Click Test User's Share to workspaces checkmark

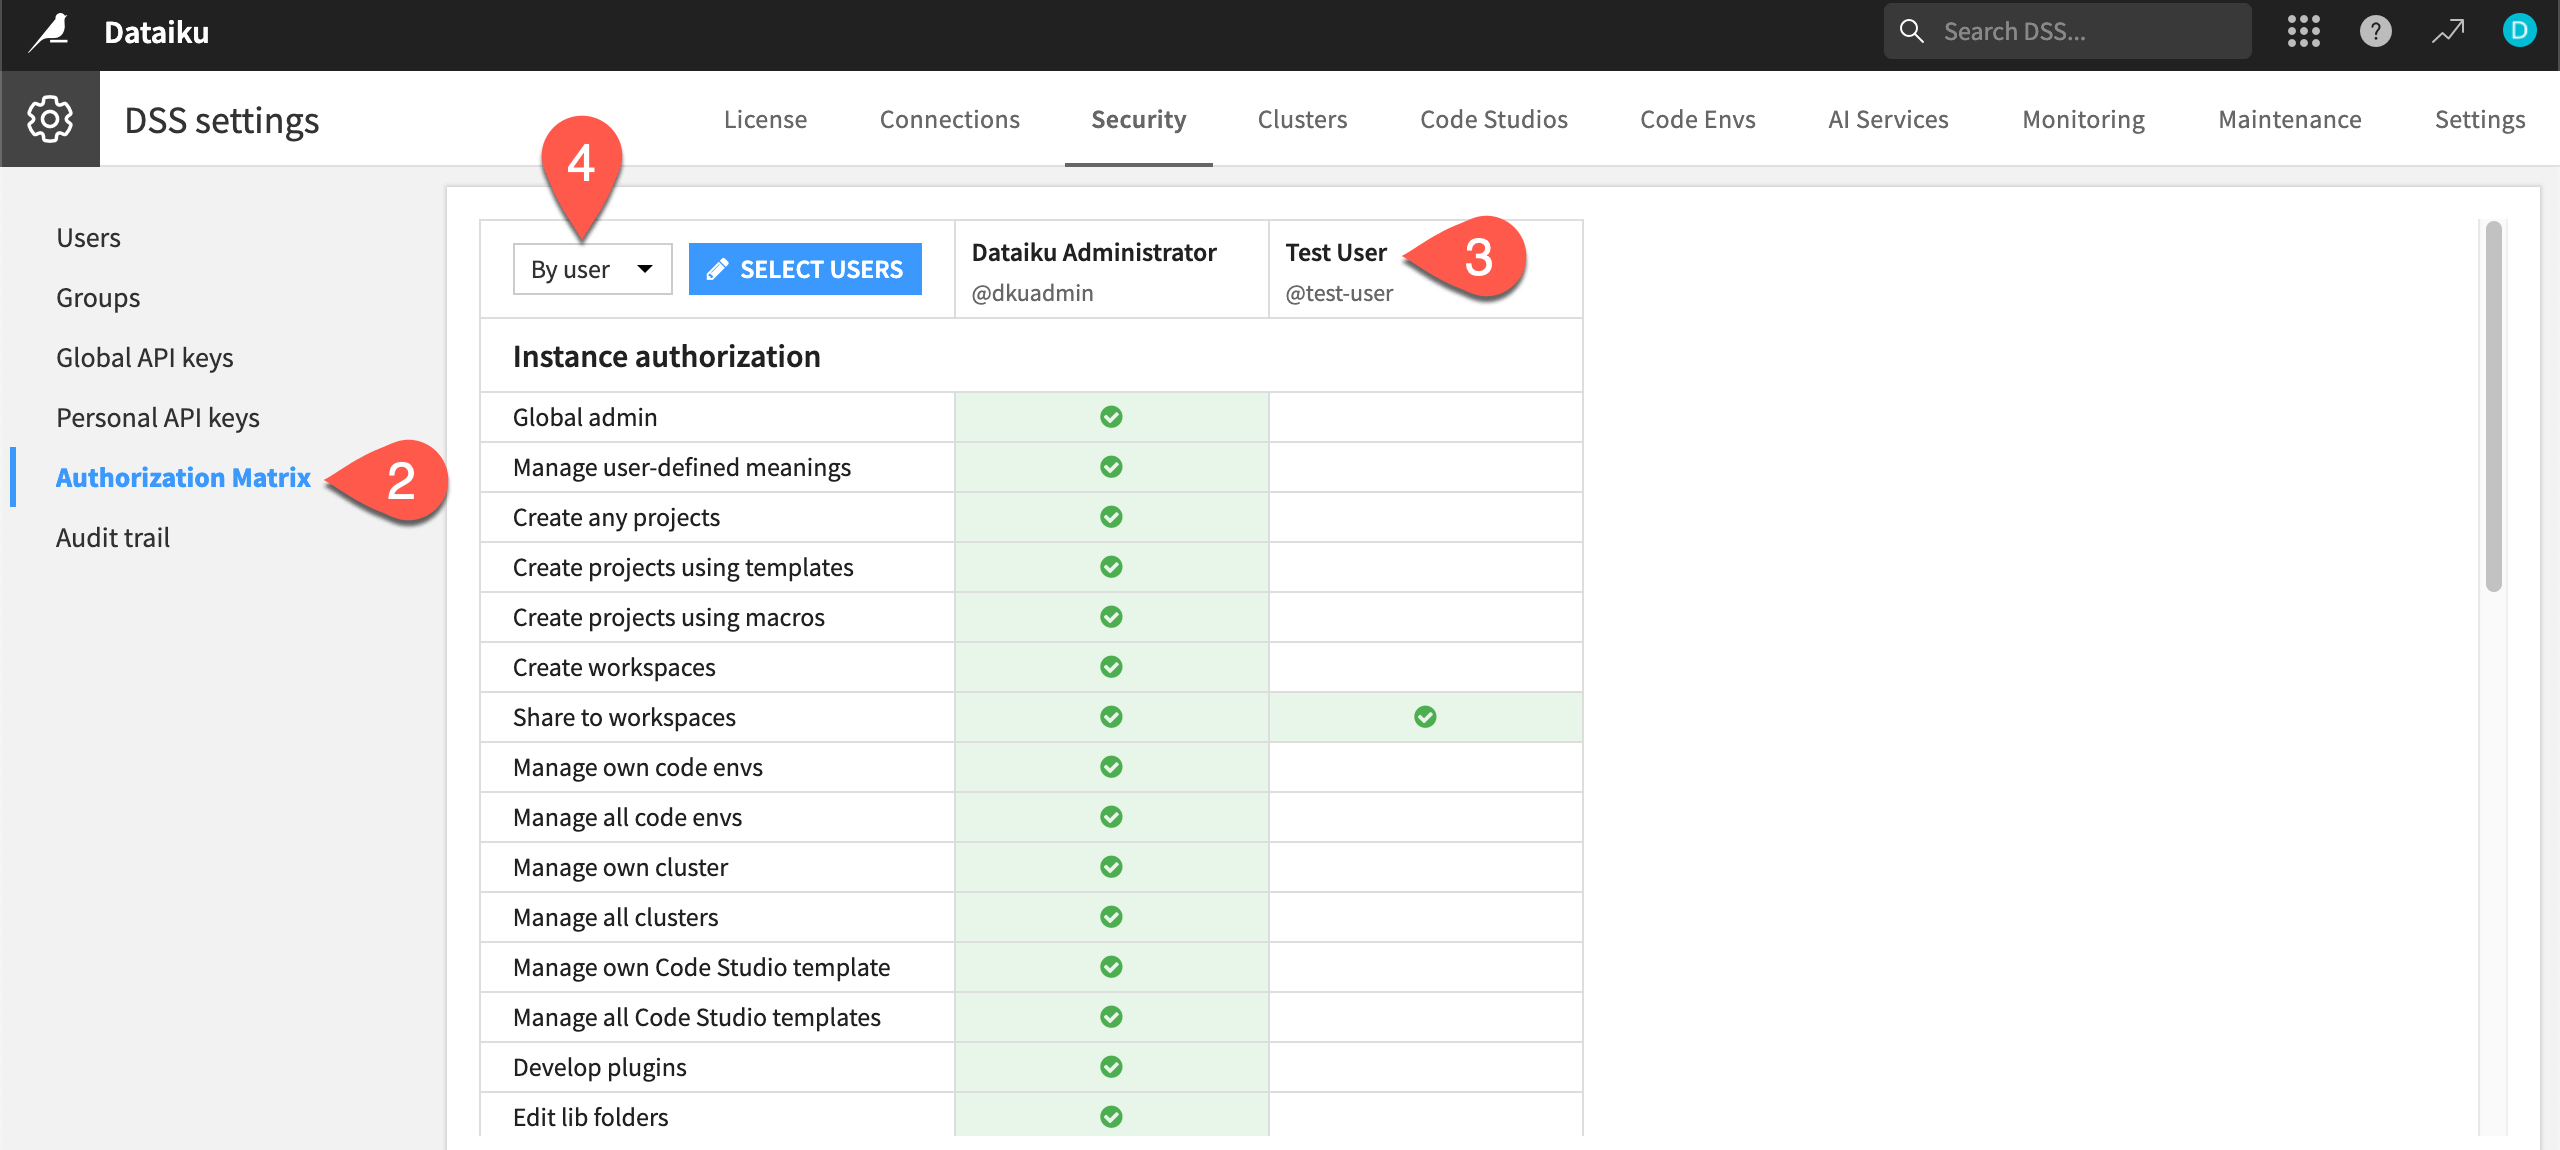click(x=1425, y=717)
